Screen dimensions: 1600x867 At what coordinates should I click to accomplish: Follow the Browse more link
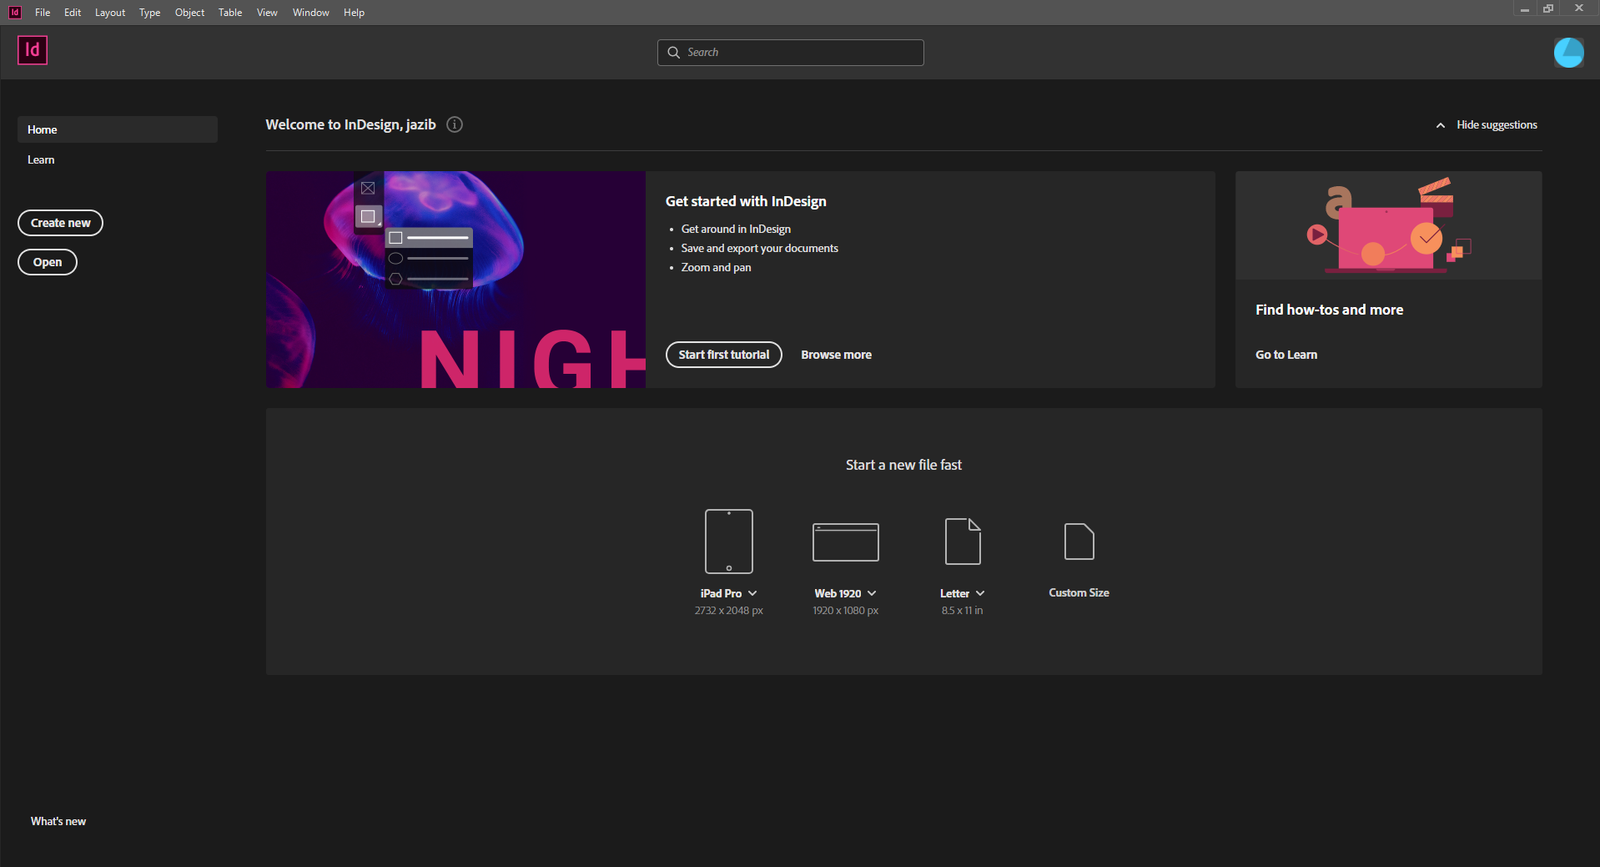[836, 355]
